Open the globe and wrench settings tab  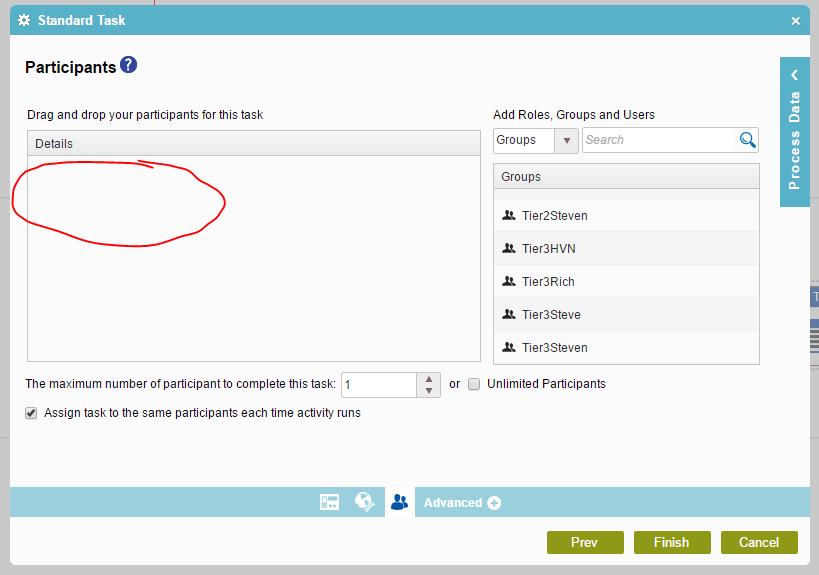click(364, 502)
